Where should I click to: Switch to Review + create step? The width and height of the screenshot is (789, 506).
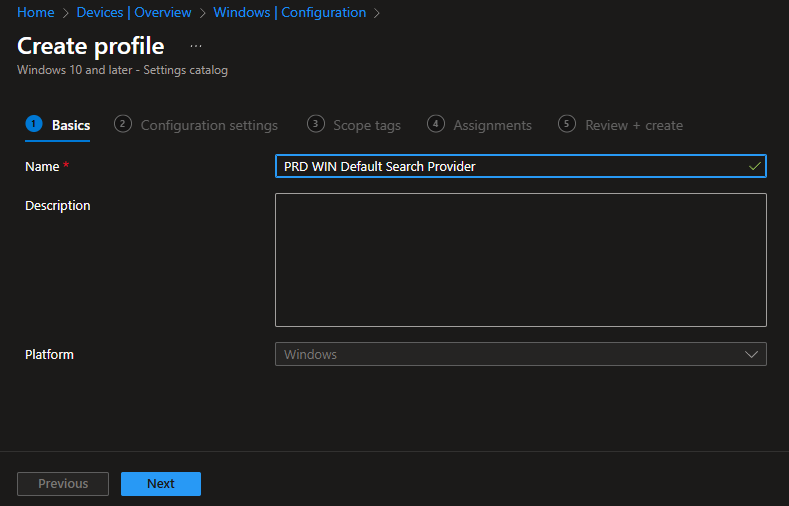tap(620, 125)
